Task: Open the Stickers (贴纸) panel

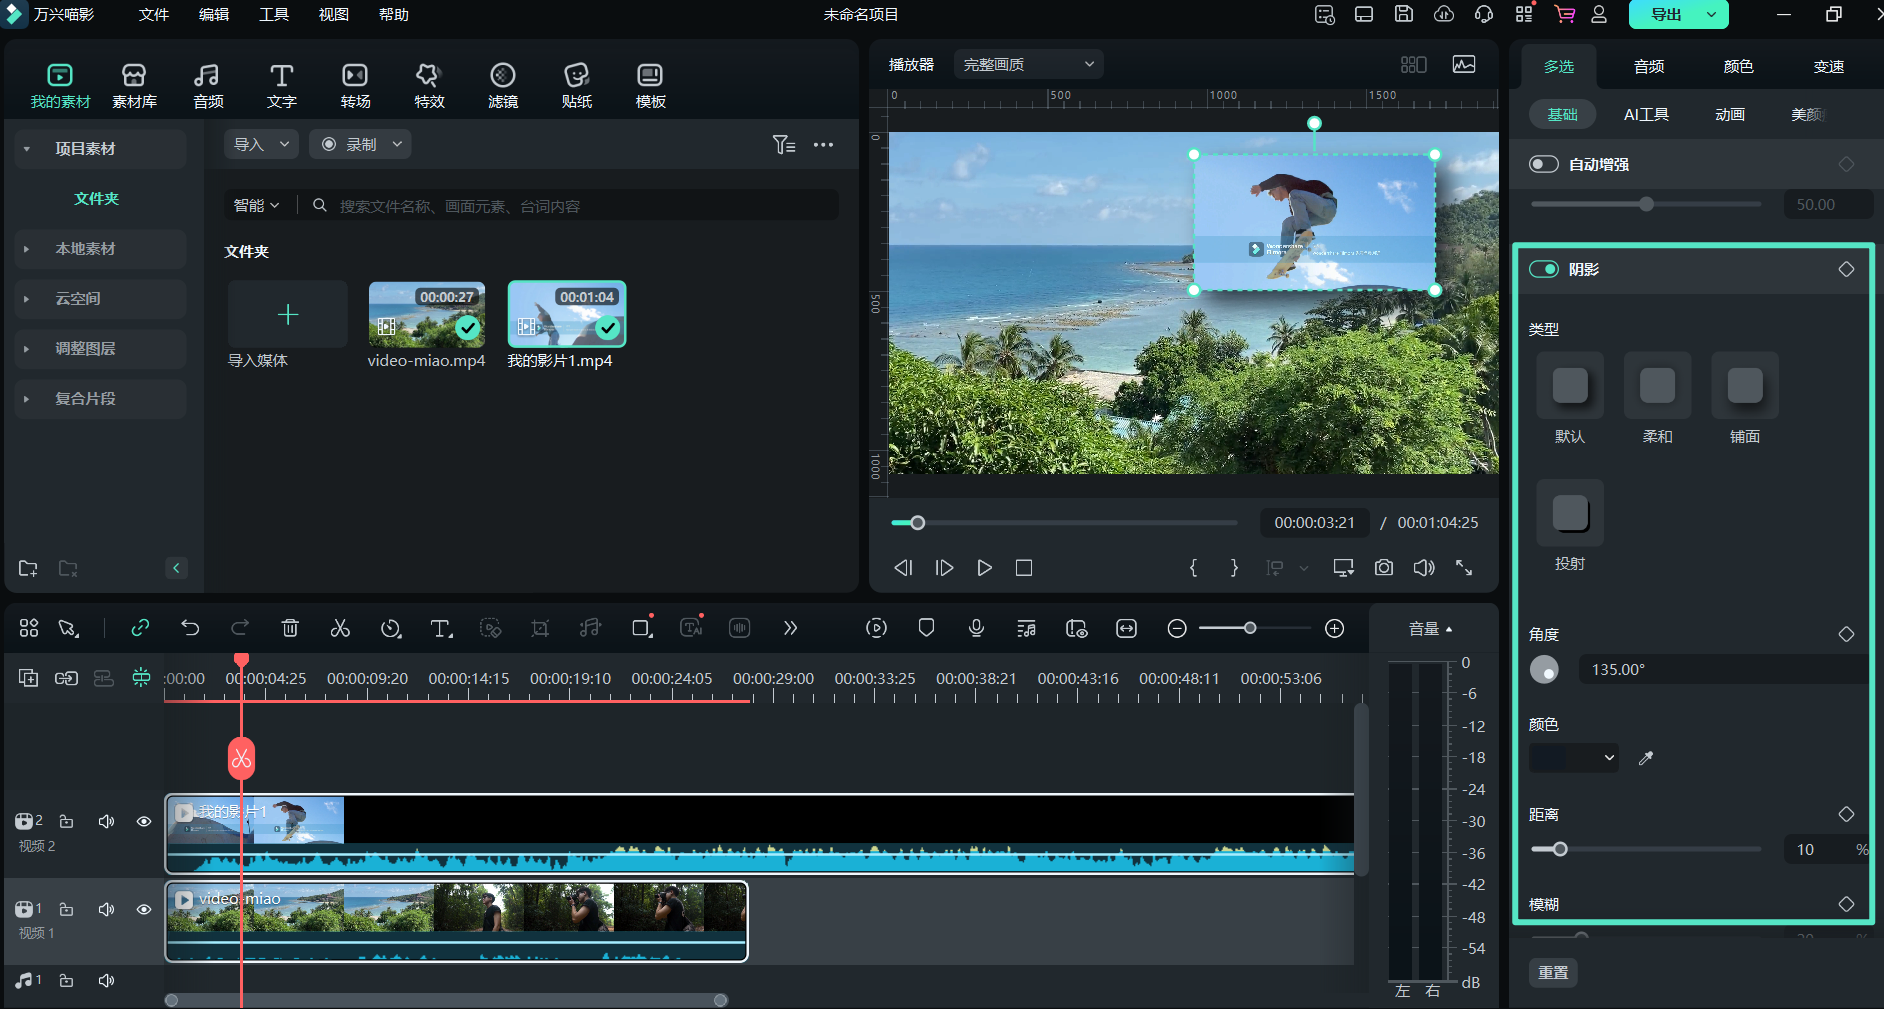Action: 577,86
